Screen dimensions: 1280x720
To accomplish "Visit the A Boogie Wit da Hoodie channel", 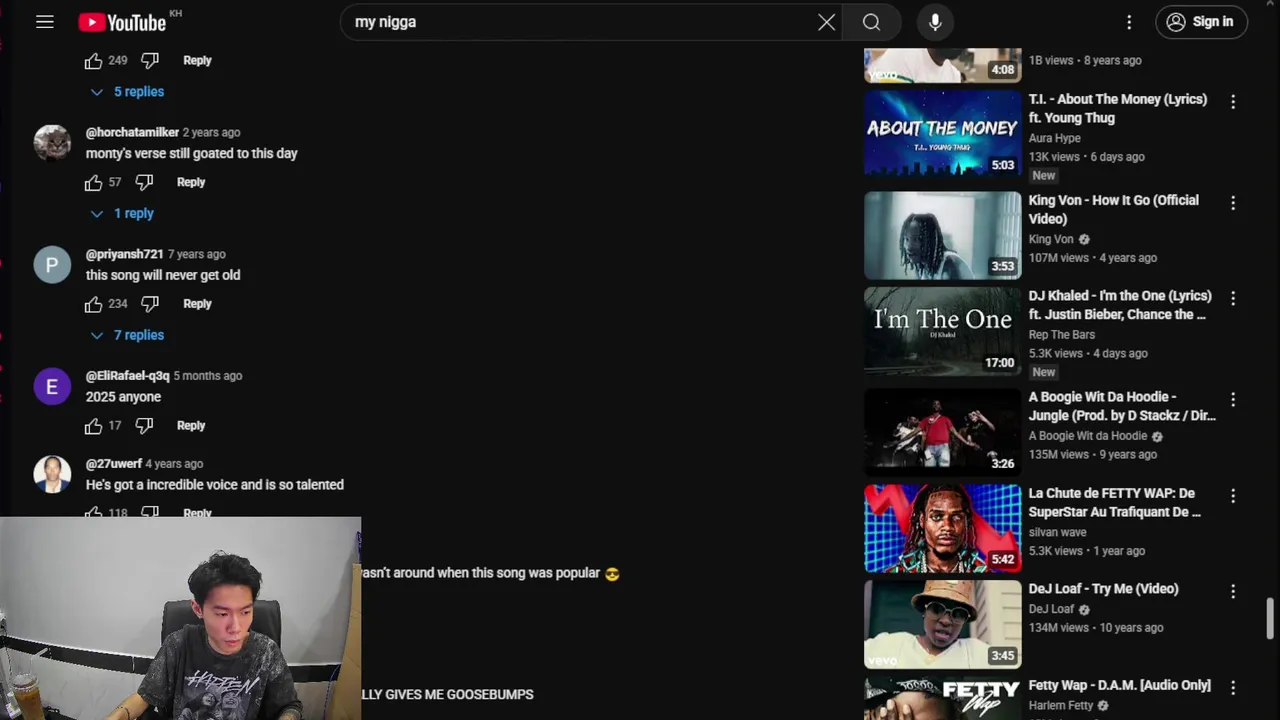I will [x=1088, y=436].
